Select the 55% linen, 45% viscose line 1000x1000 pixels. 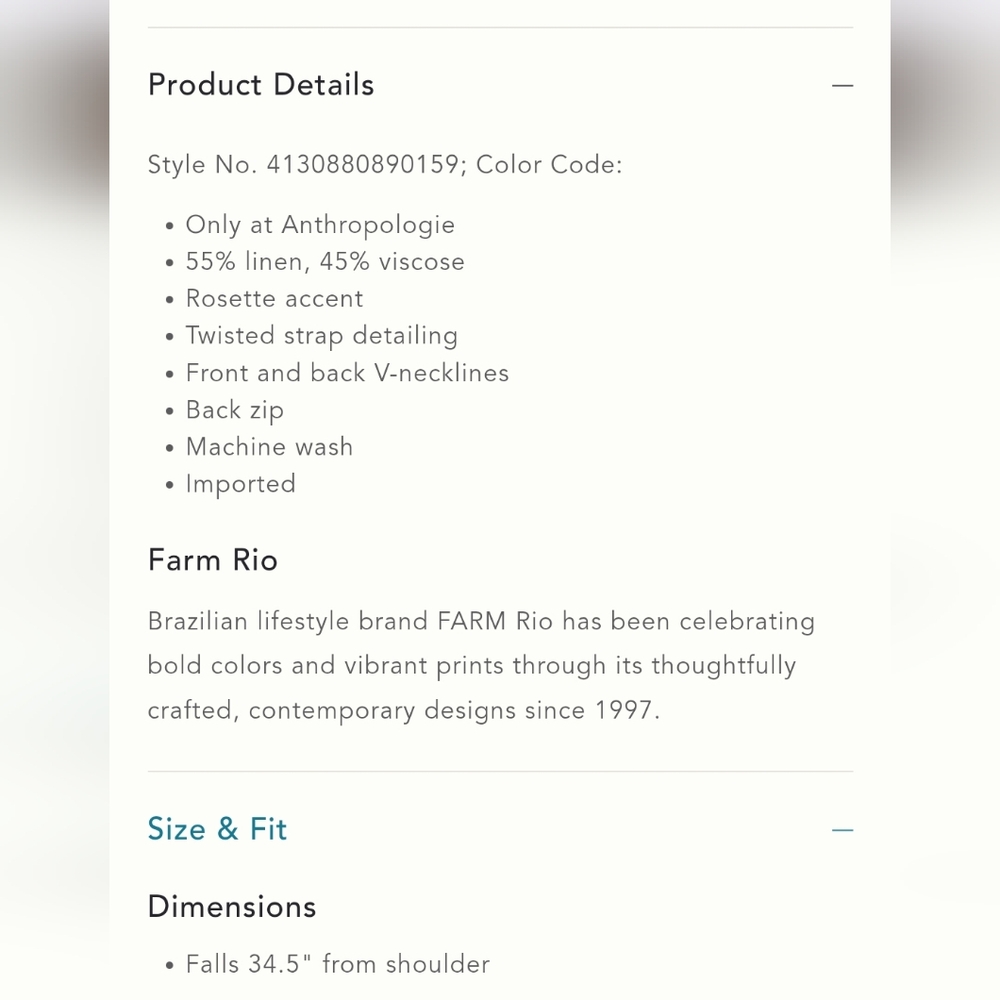[325, 262]
